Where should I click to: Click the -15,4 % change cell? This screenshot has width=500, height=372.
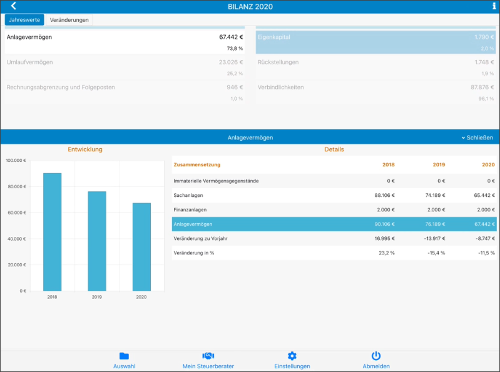pyautogui.click(x=436, y=253)
